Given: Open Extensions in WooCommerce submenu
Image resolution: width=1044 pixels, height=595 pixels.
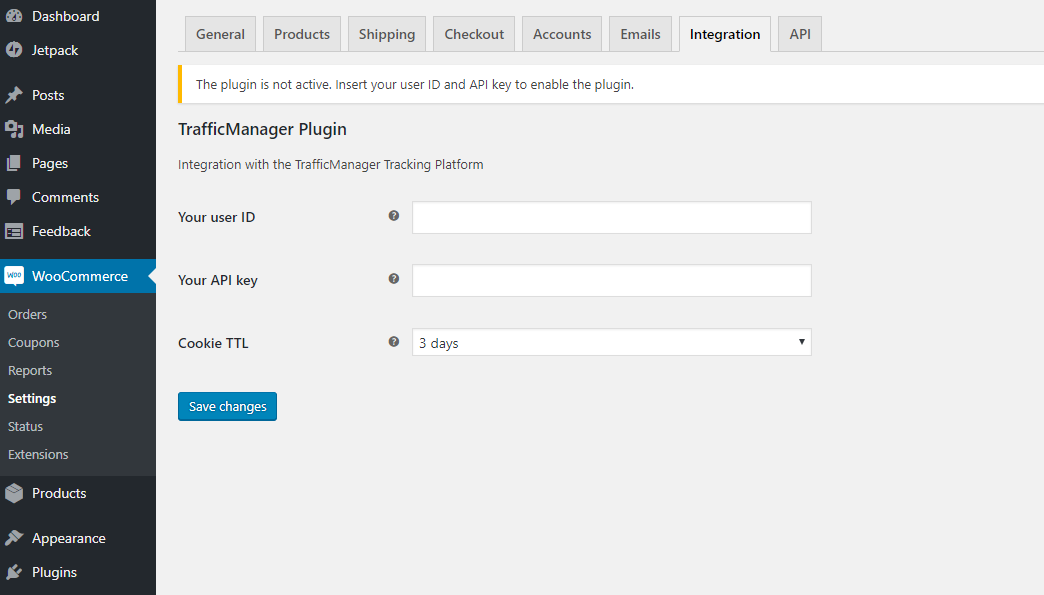Looking at the screenshot, I should 38,454.
